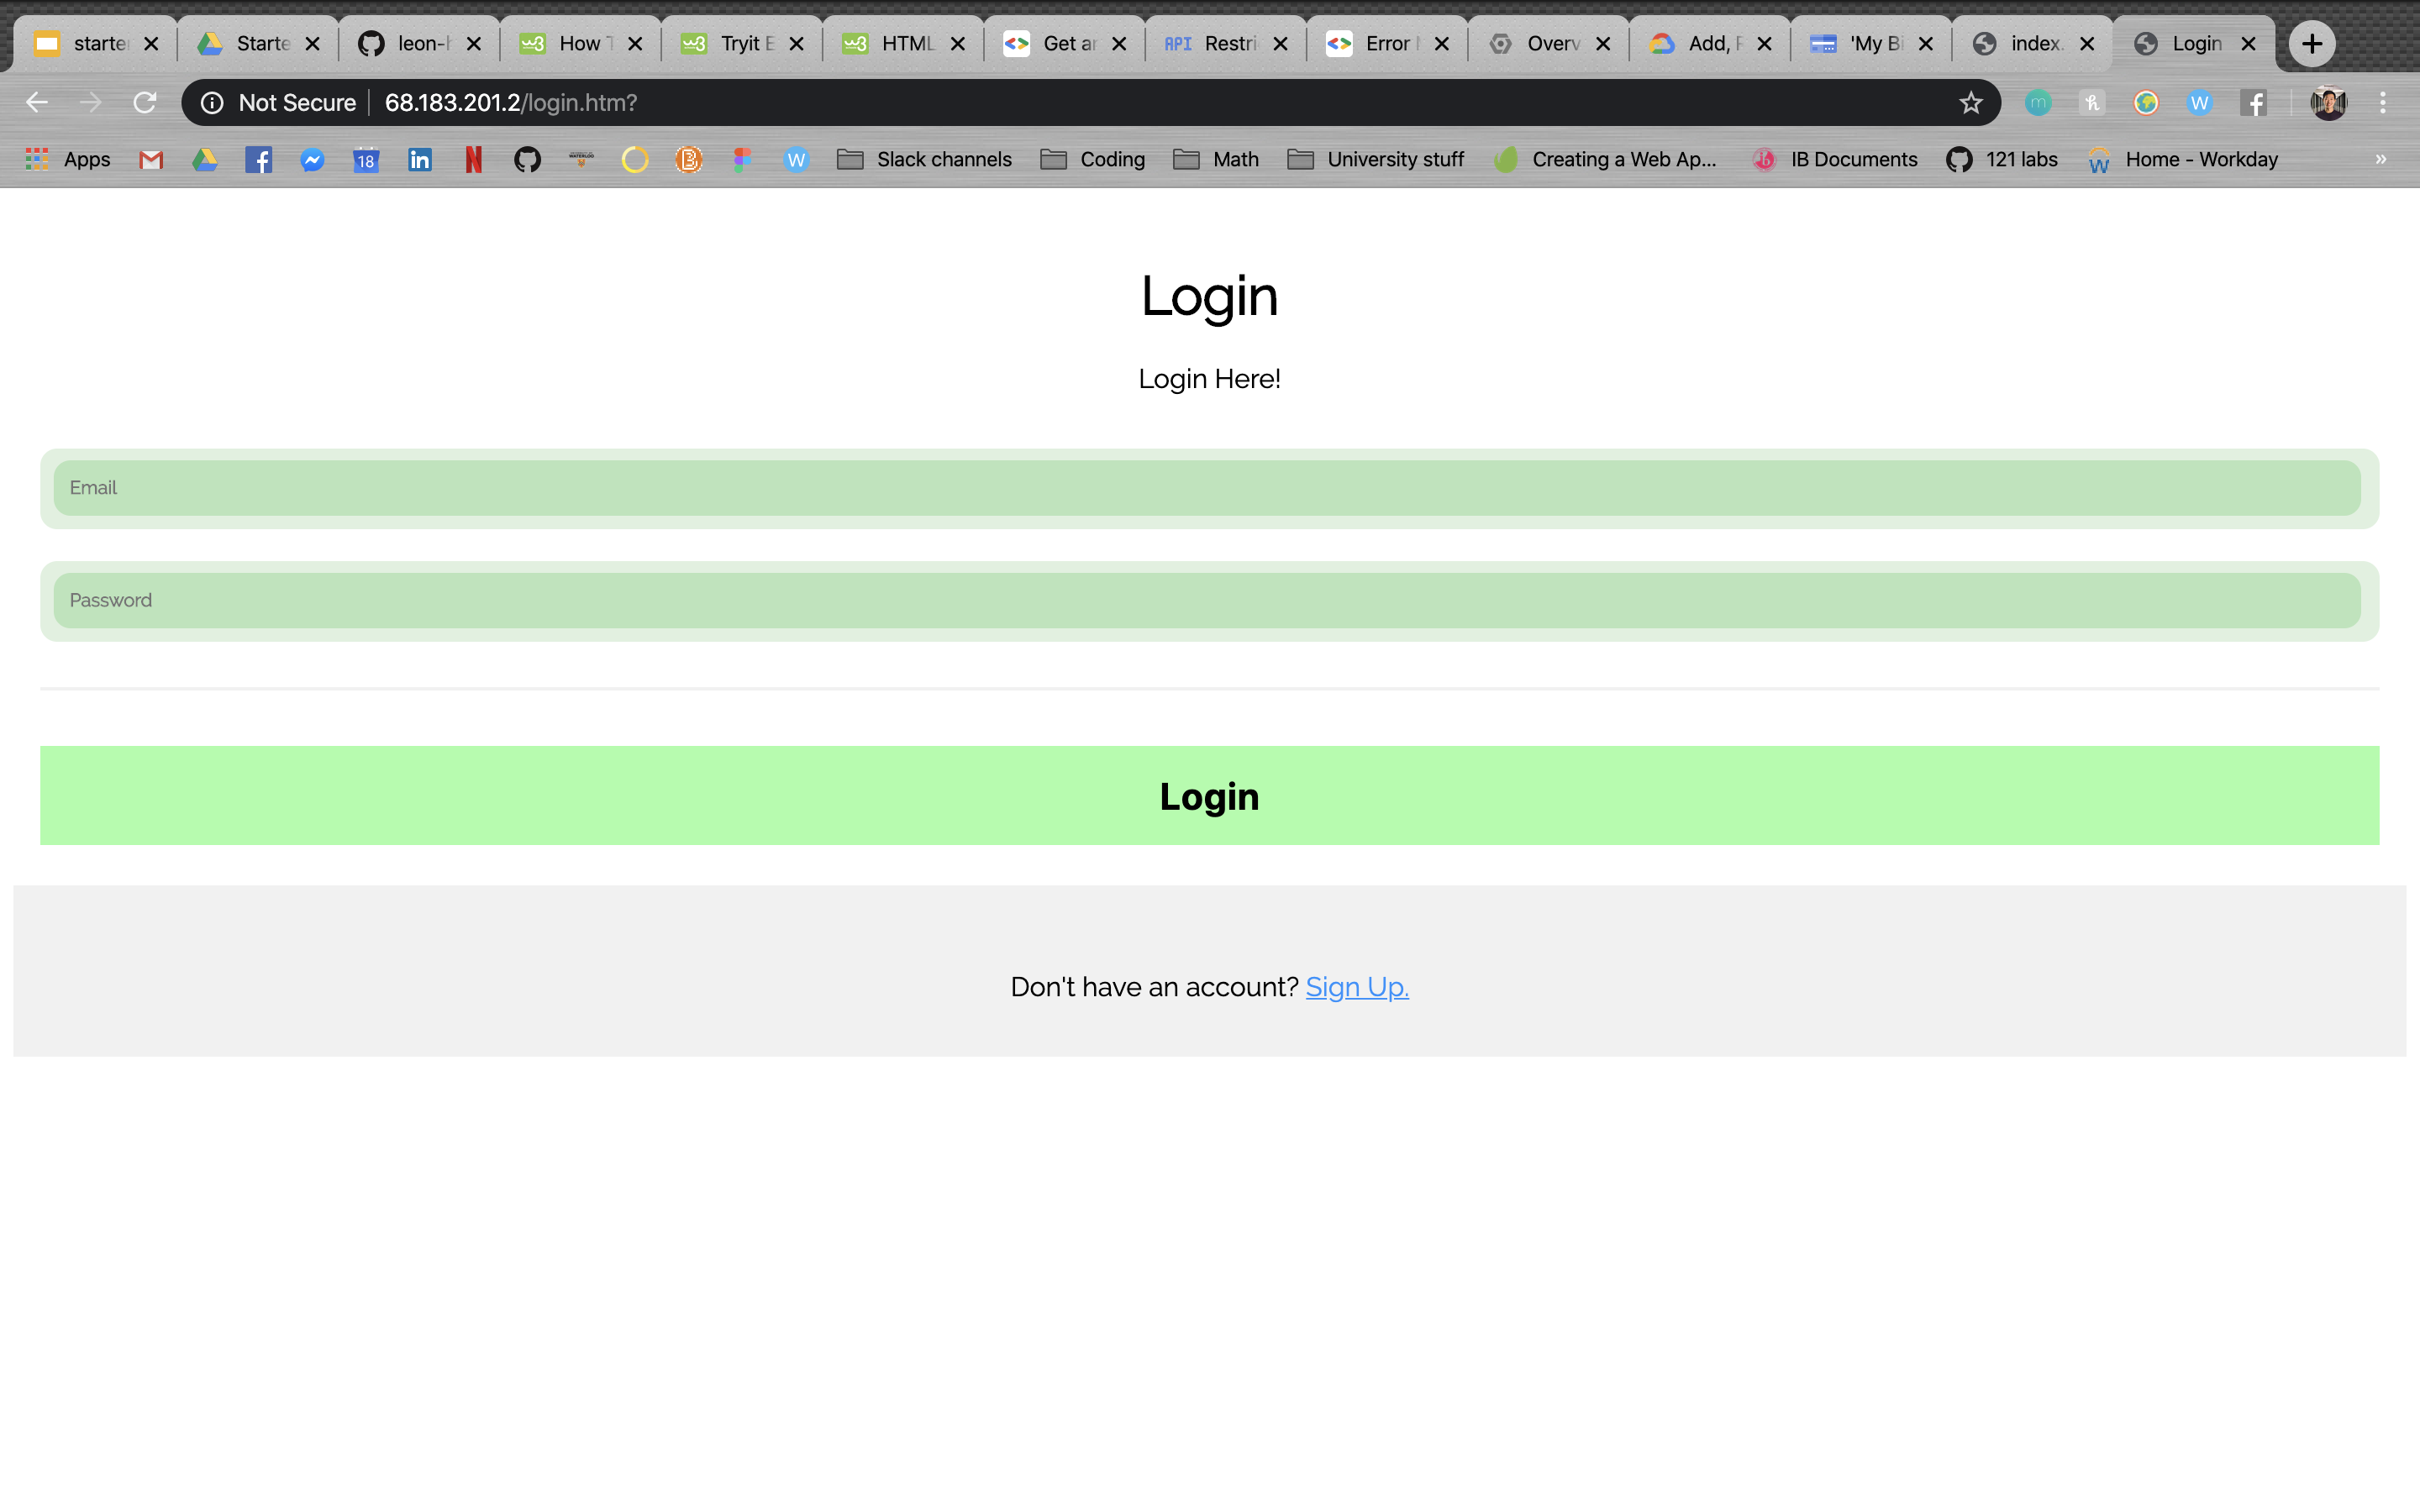Image resolution: width=2420 pixels, height=1512 pixels.
Task: Click the Figma bookmark icon
Action: (x=742, y=159)
